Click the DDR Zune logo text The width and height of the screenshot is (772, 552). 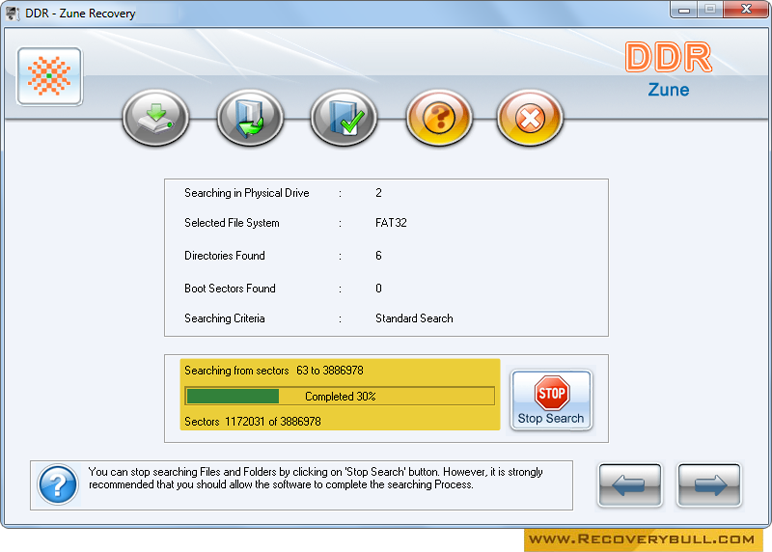[668, 69]
